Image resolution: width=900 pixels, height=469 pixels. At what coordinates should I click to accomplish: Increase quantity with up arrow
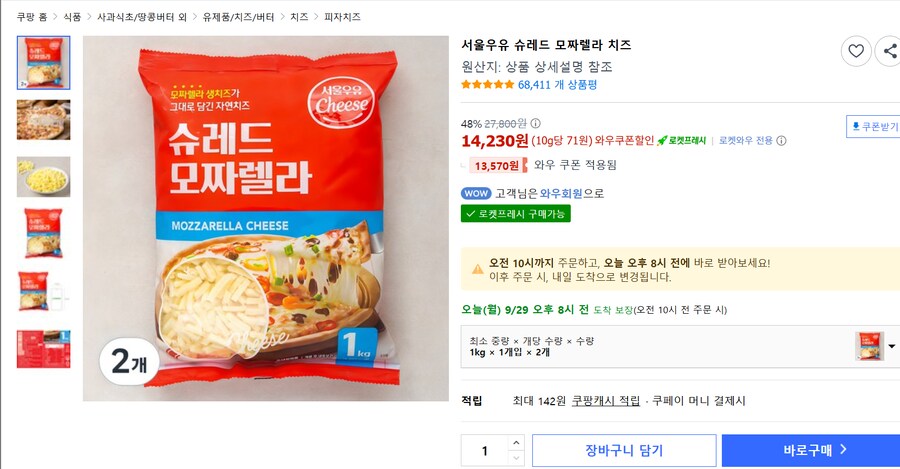click(516, 442)
